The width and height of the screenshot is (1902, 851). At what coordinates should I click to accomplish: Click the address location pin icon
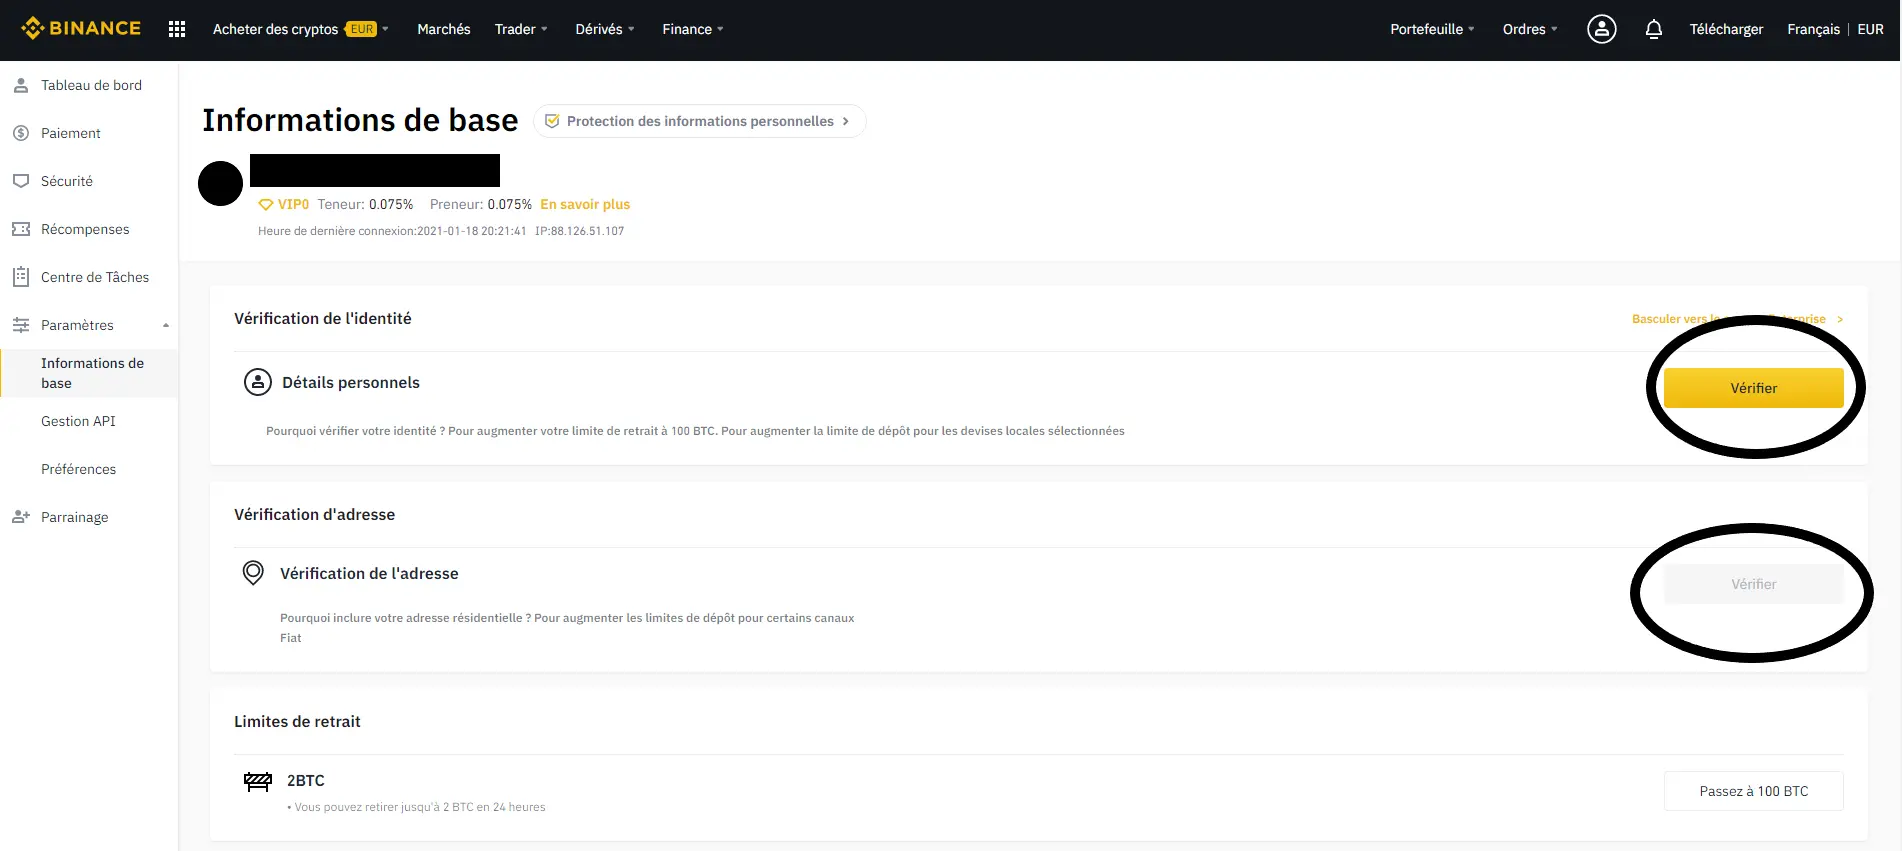click(x=253, y=573)
